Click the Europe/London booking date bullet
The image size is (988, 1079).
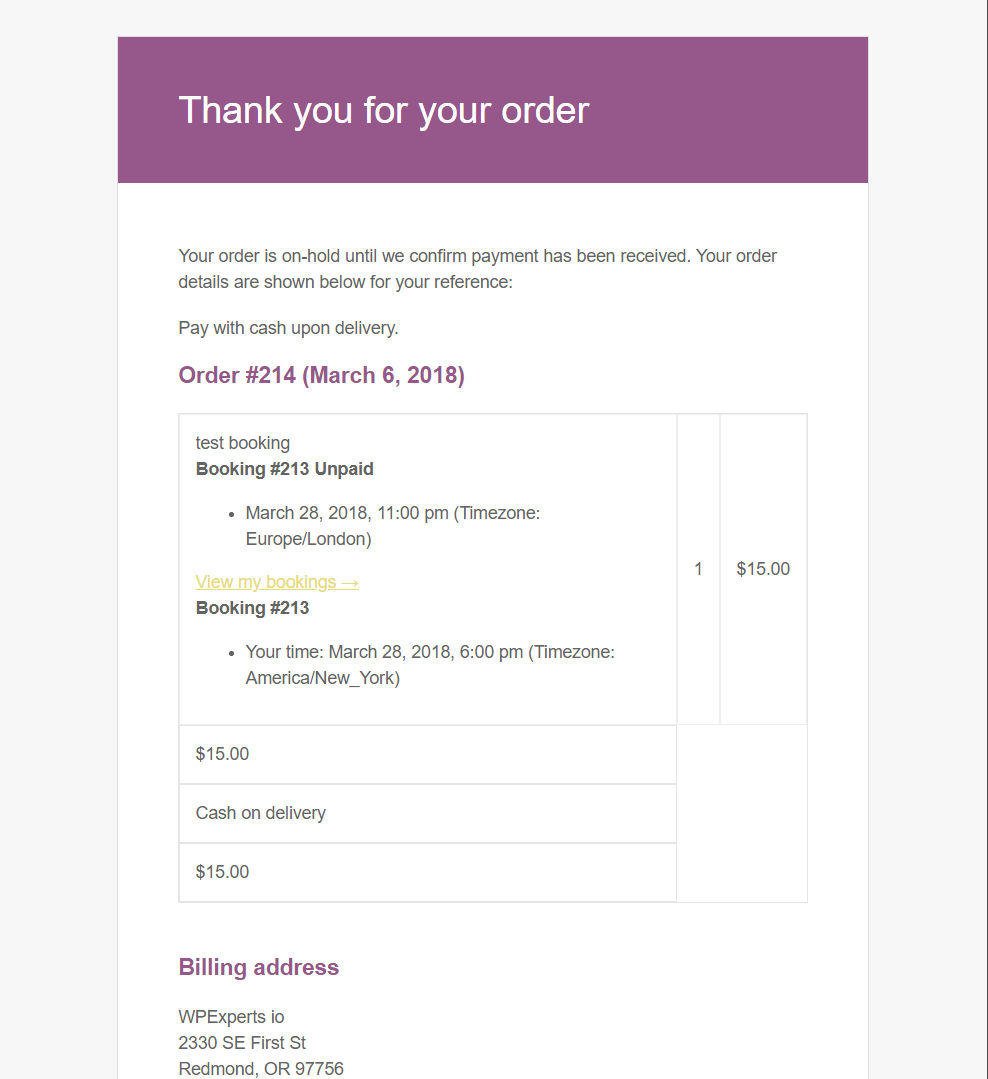pos(392,526)
